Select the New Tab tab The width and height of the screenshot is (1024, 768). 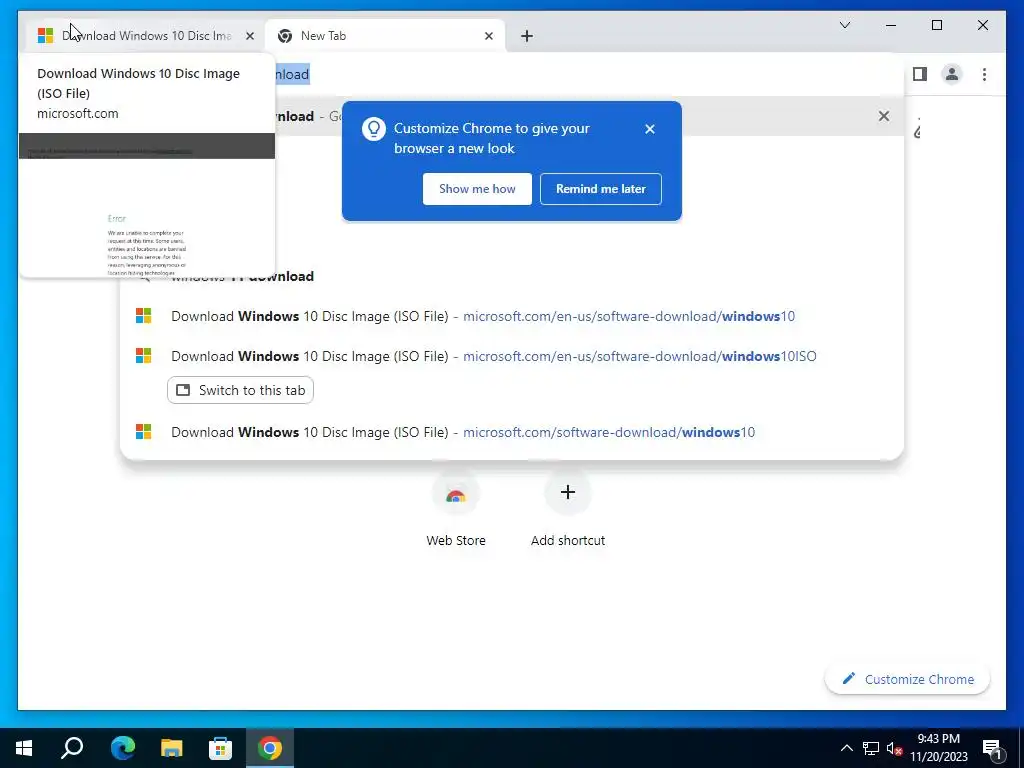coord(384,36)
